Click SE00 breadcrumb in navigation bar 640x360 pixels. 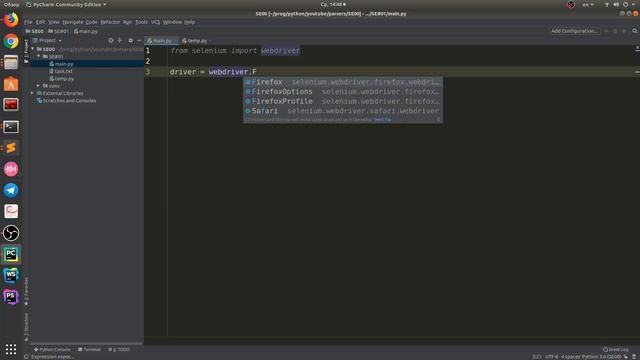pyautogui.click(x=35, y=31)
